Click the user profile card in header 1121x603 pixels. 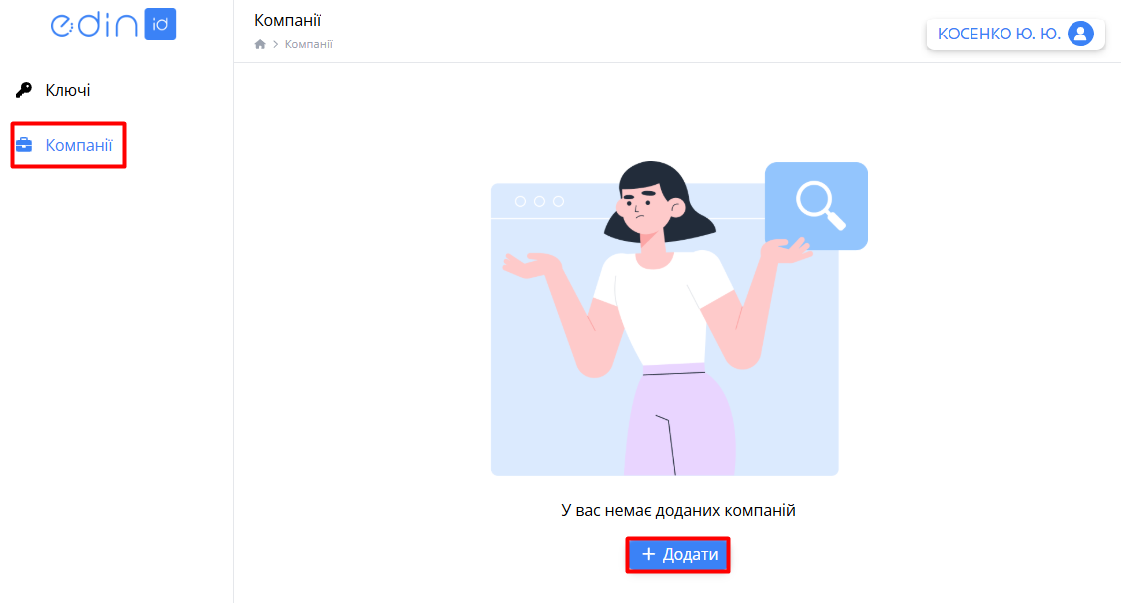pos(1016,34)
